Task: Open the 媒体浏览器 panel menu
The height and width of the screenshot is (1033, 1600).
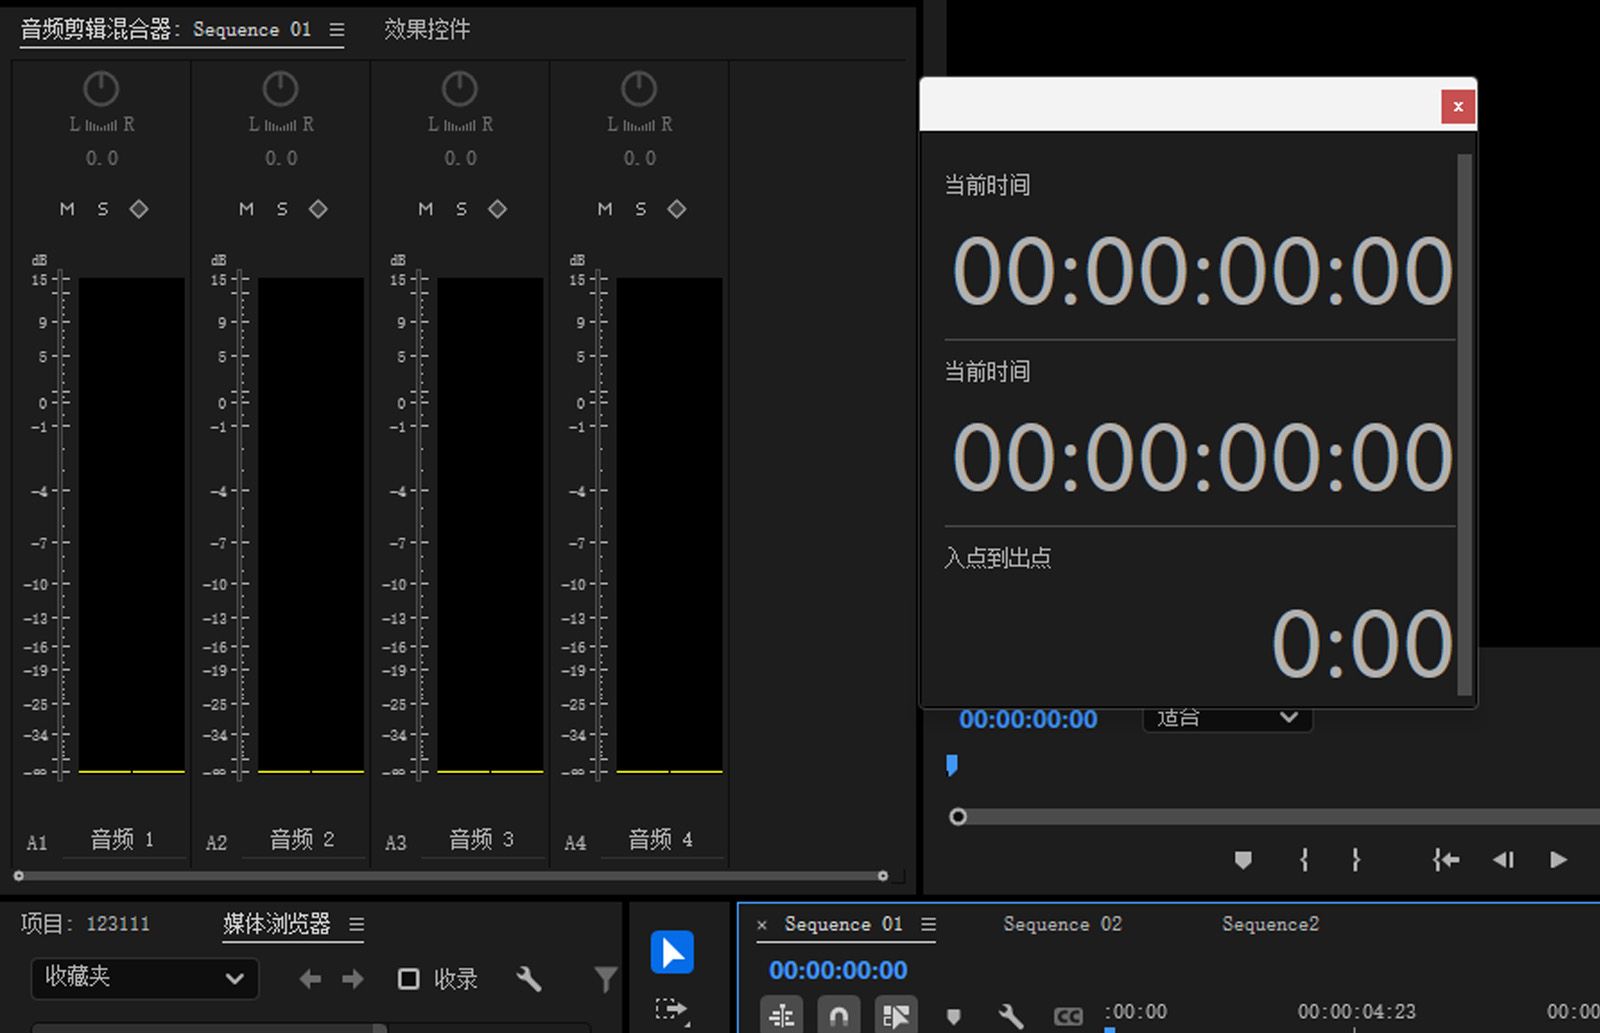Action: (357, 925)
